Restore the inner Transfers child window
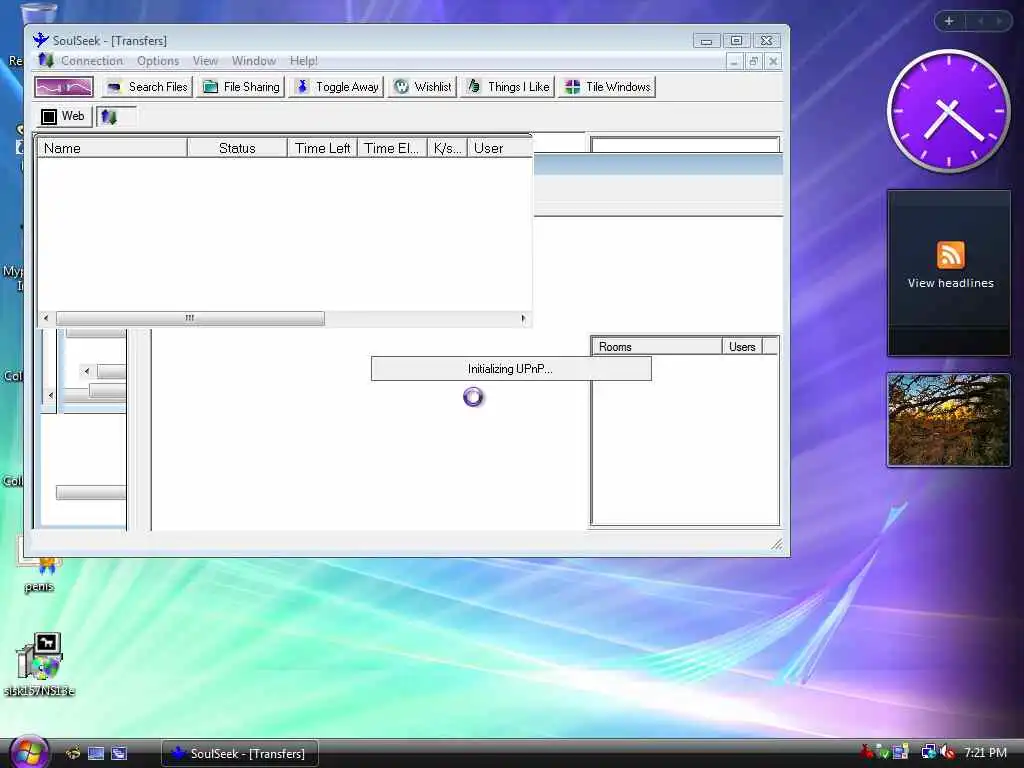Screen dimensions: 1024x768 tap(754, 61)
